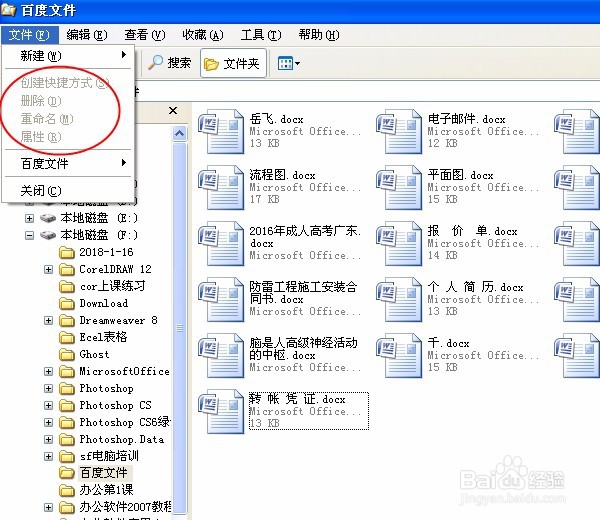The height and width of the screenshot is (520, 600).
Task: Expand the sf电脑培训 folder node
Action: (x=48, y=456)
